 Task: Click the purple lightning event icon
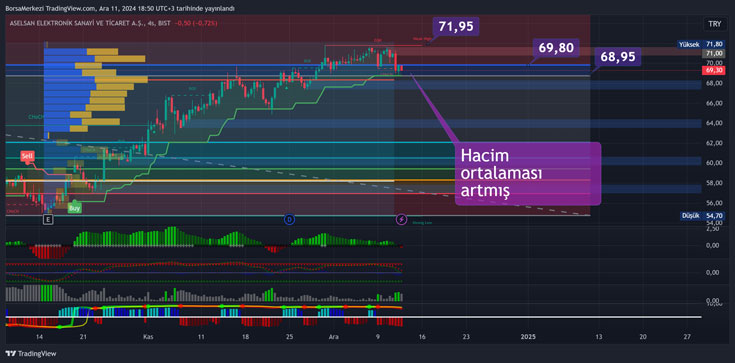pos(402,219)
